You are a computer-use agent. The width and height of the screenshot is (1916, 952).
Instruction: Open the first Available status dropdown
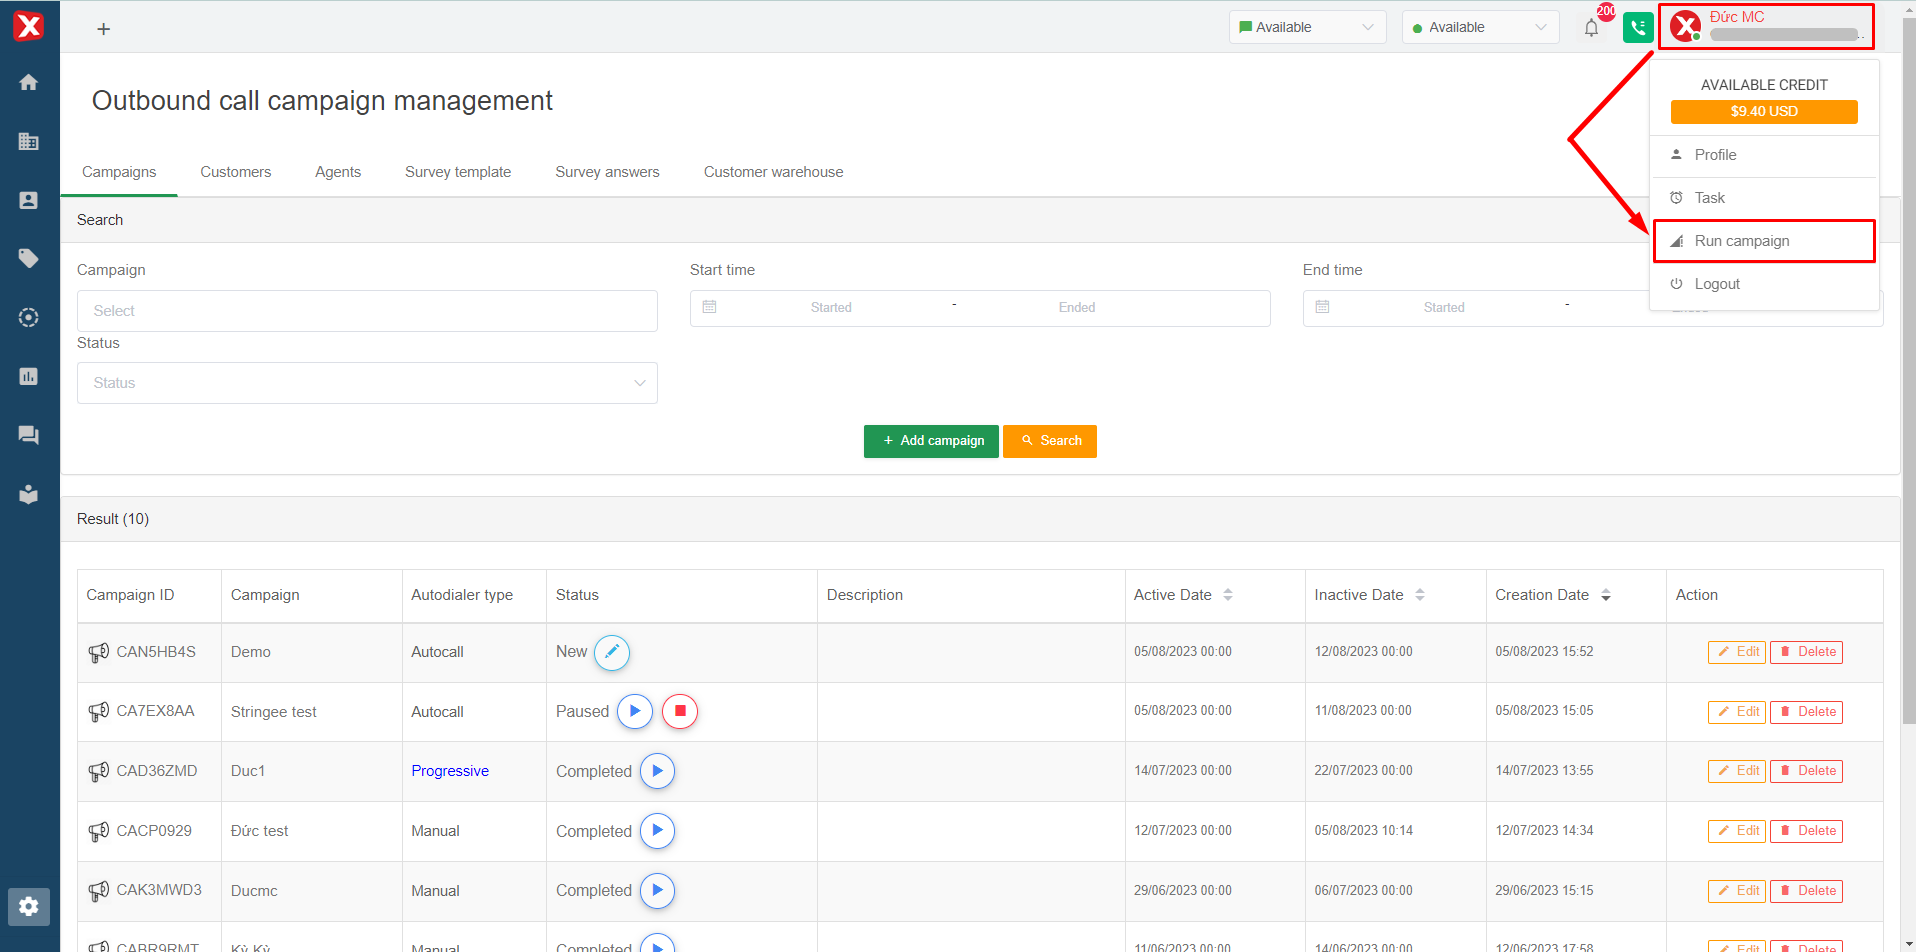(1306, 27)
